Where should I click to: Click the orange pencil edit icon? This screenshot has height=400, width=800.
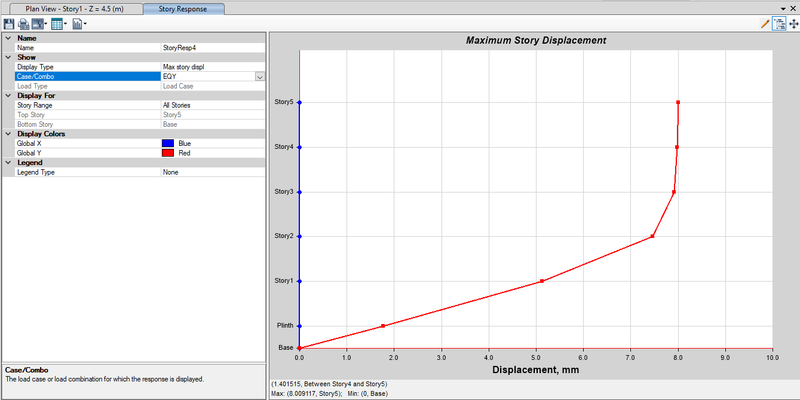pos(765,23)
